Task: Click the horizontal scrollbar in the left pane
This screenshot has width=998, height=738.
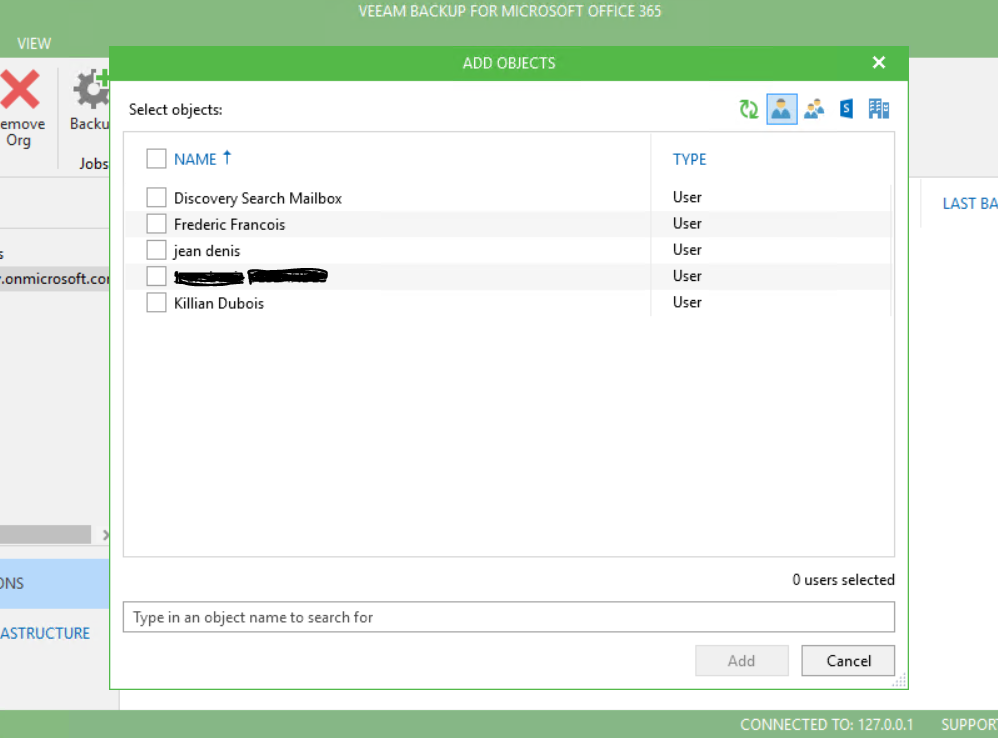Action: (x=45, y=534)
